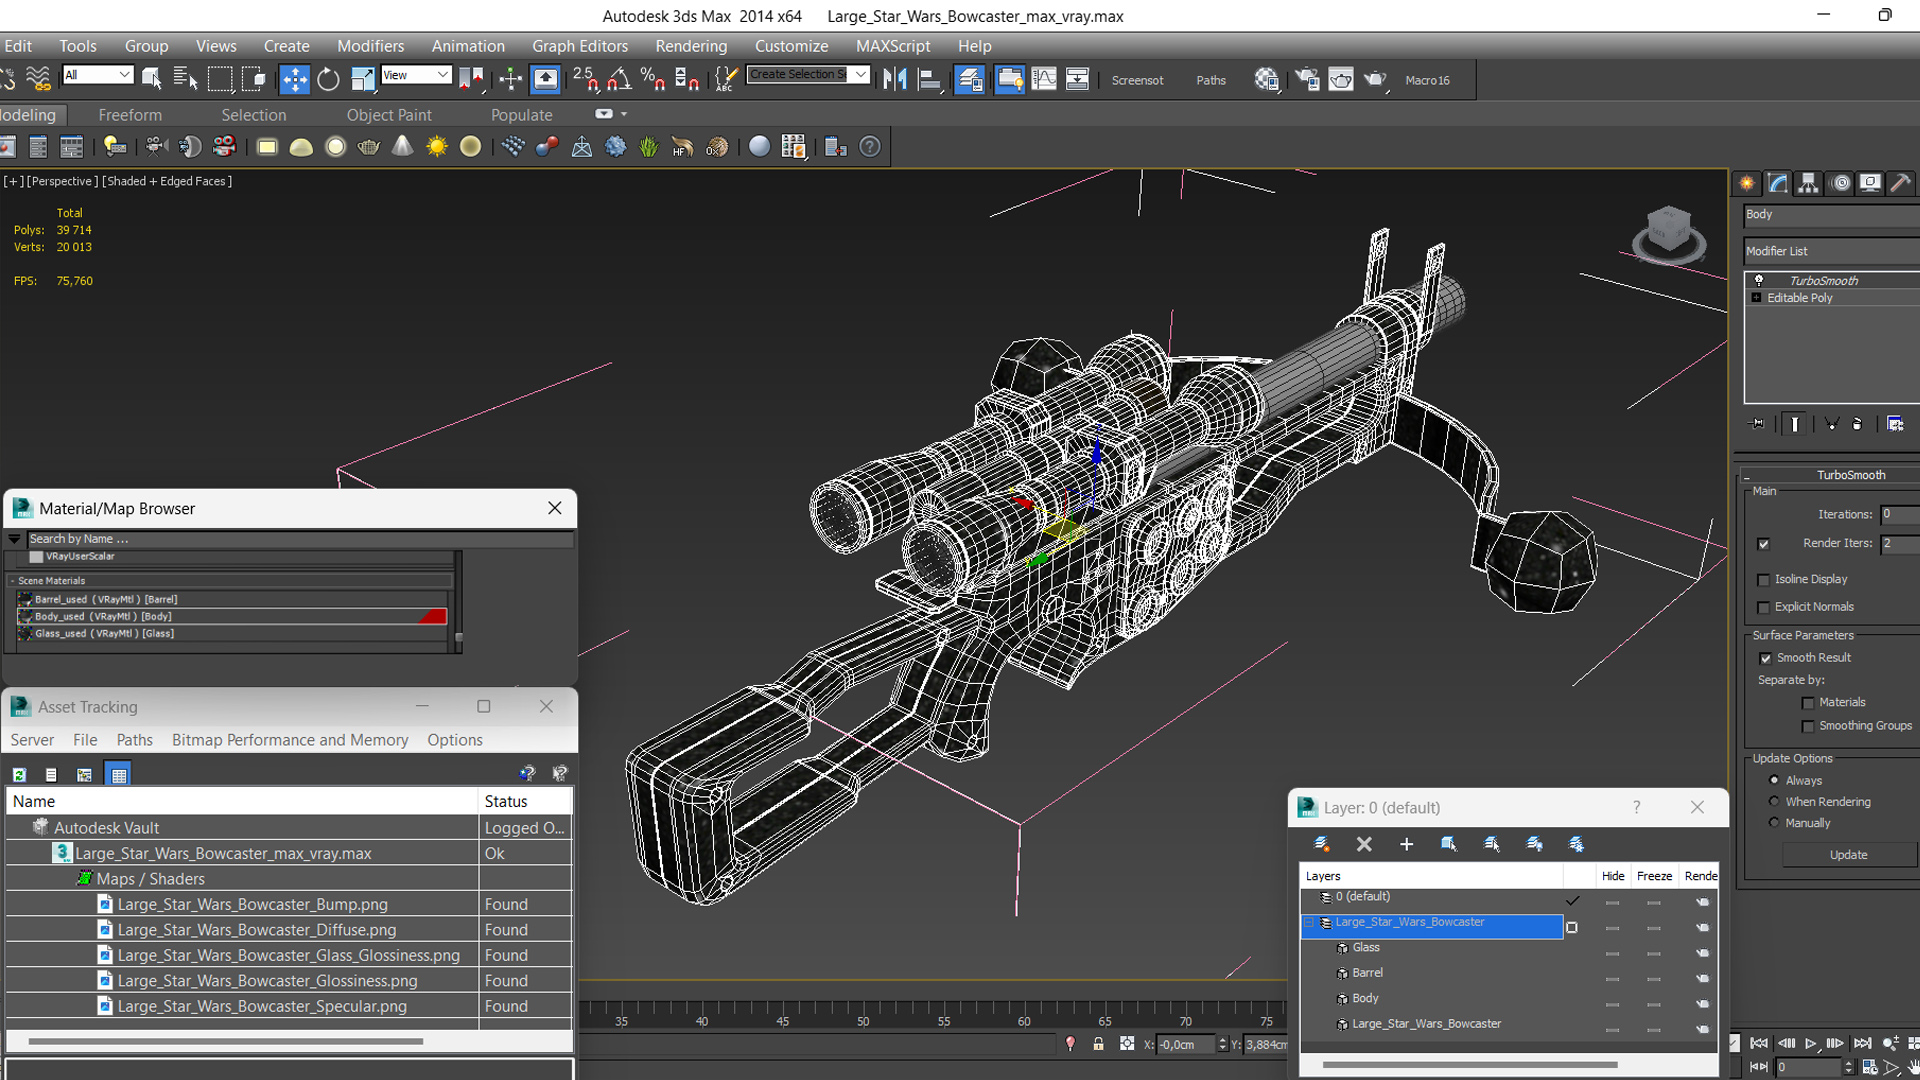Enable separate by Smoothing Groups checkbox
Screen dimensions: 1920x1080
coord(1808,727)
